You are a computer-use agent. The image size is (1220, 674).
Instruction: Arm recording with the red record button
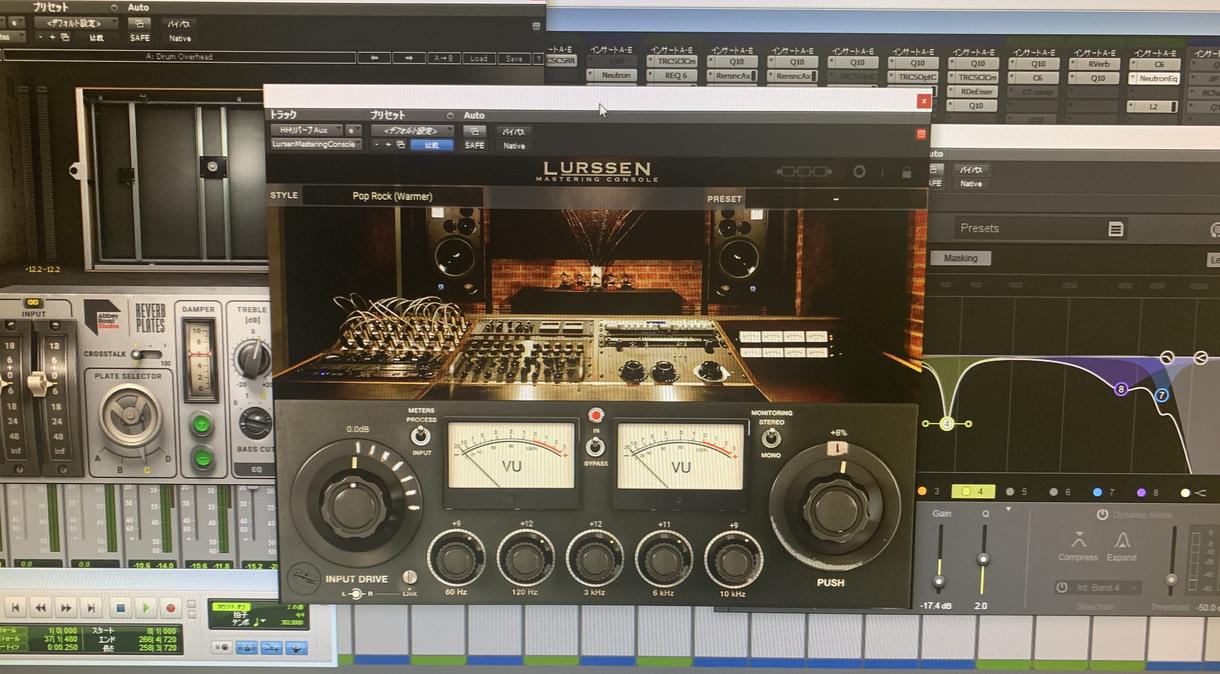point(171,607)
